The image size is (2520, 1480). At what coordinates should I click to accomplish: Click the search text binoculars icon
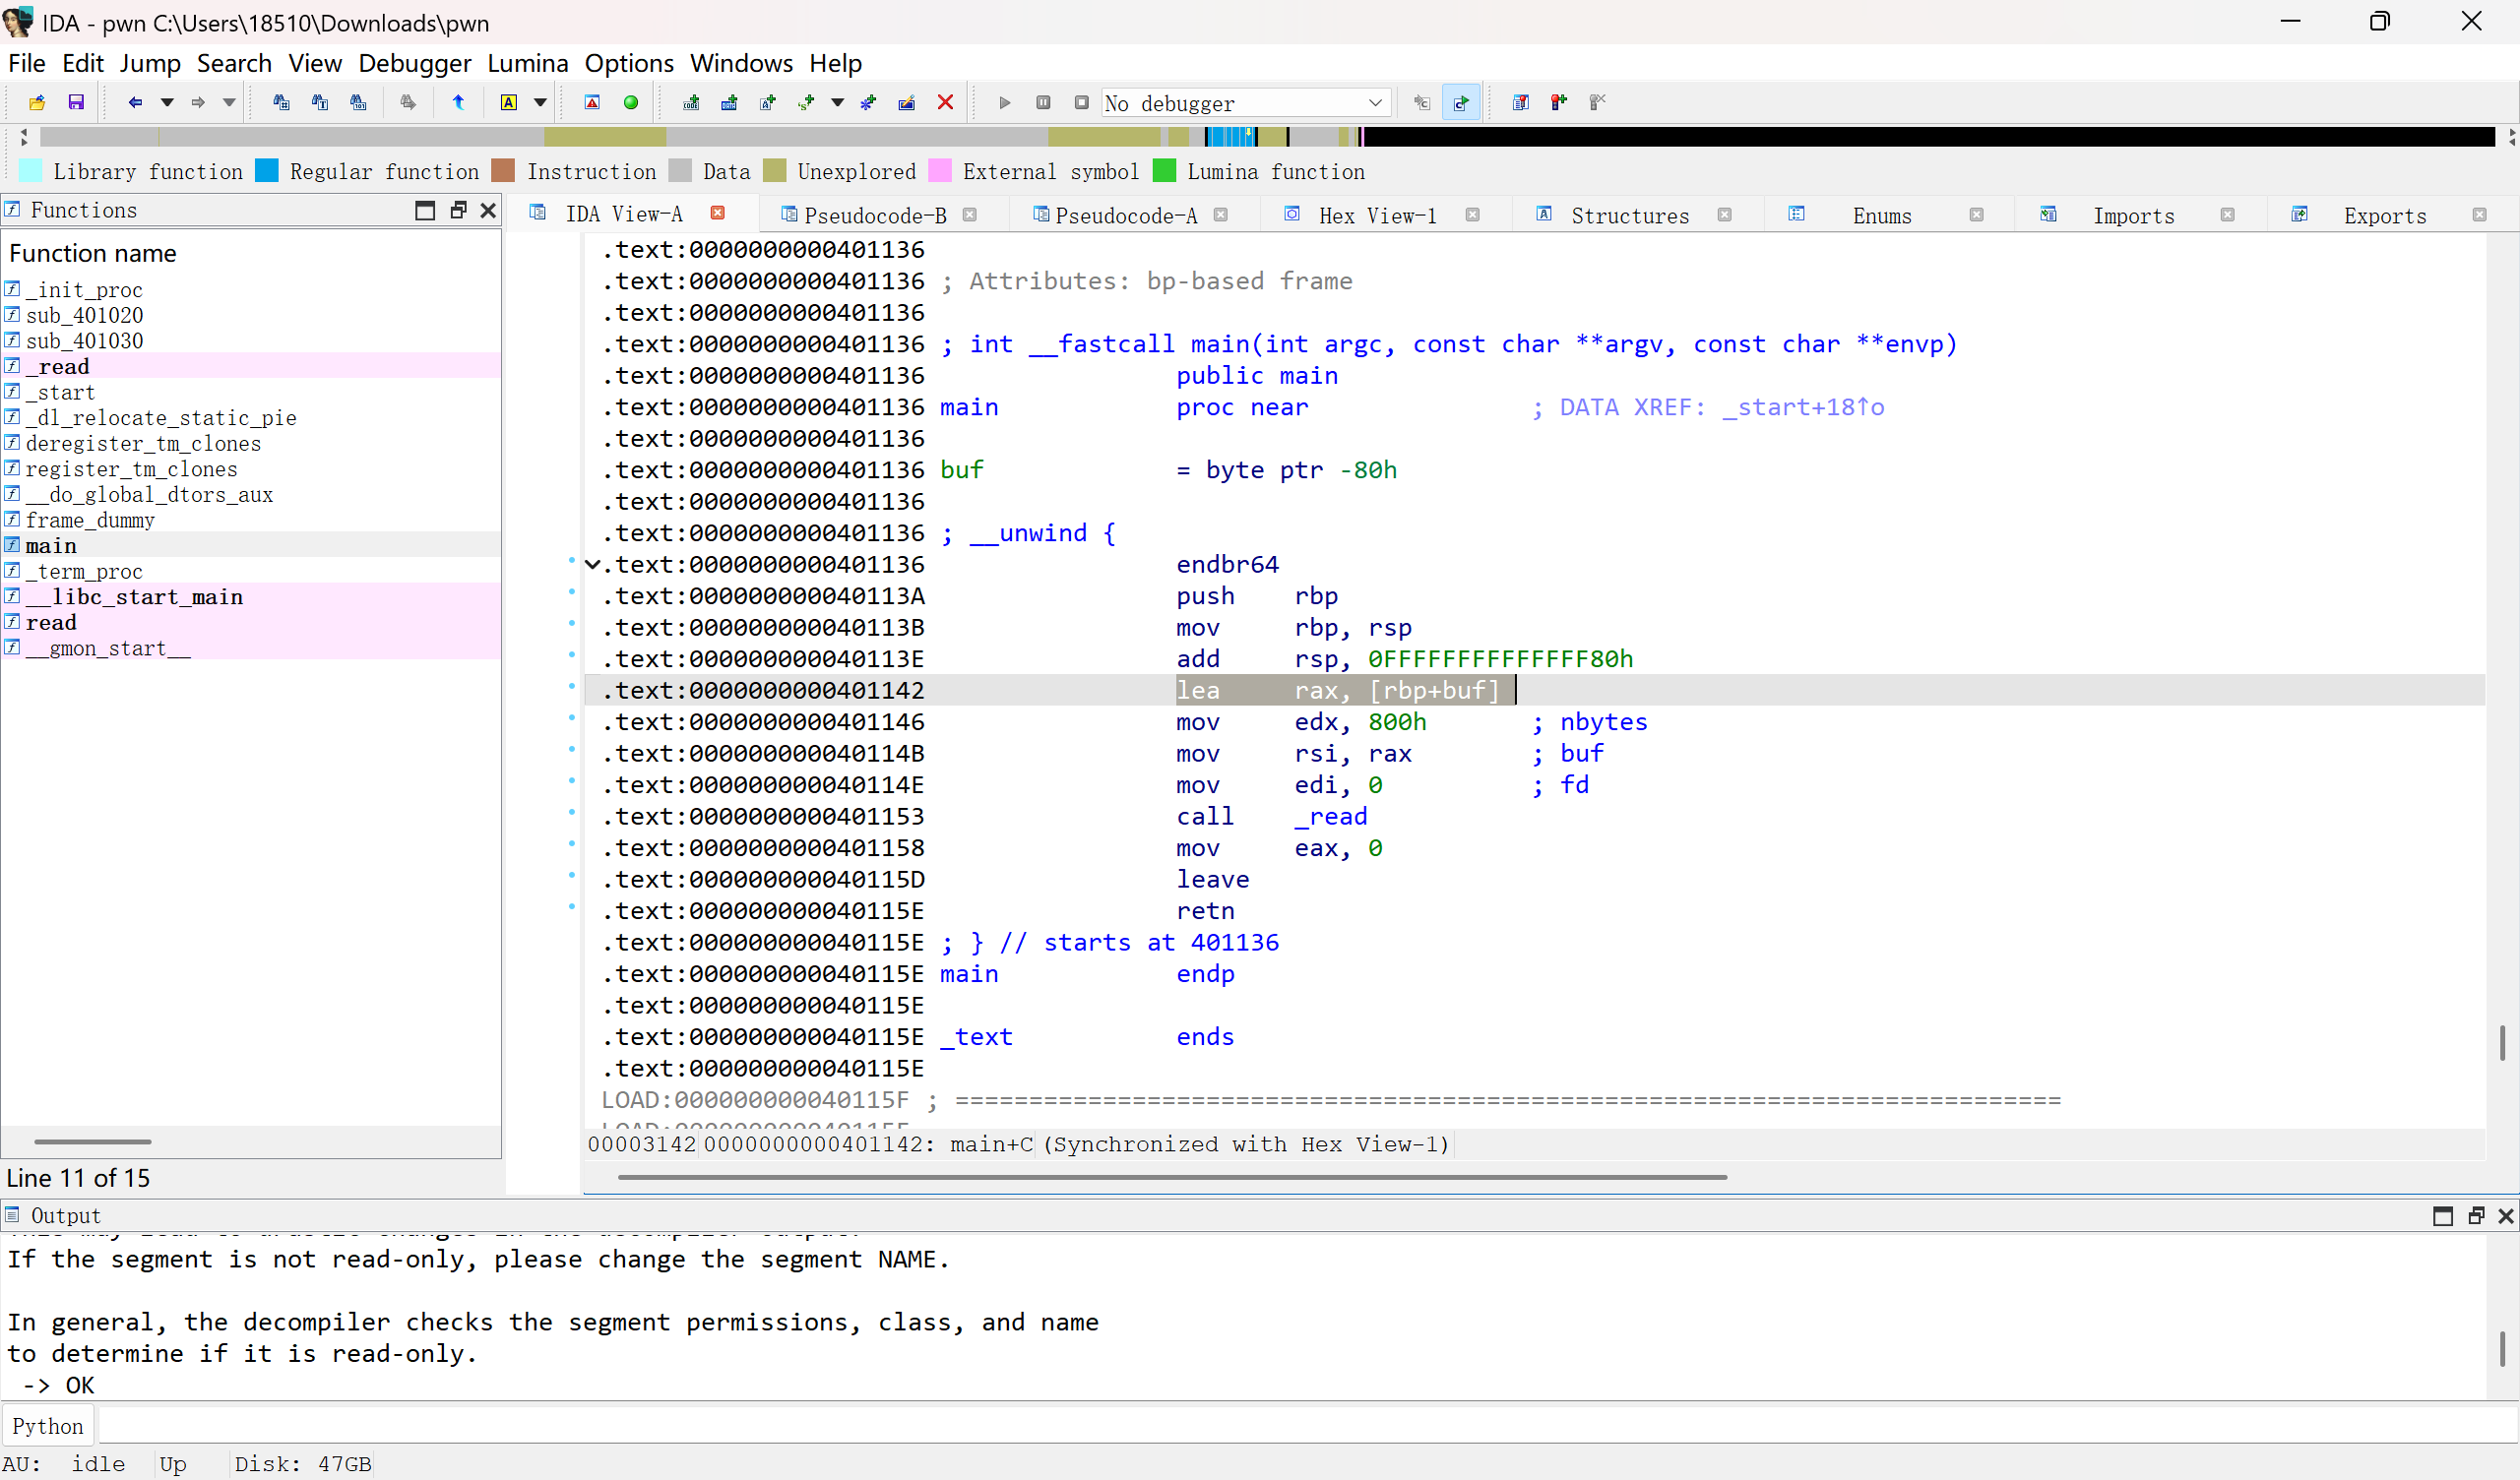click(320, 102)
